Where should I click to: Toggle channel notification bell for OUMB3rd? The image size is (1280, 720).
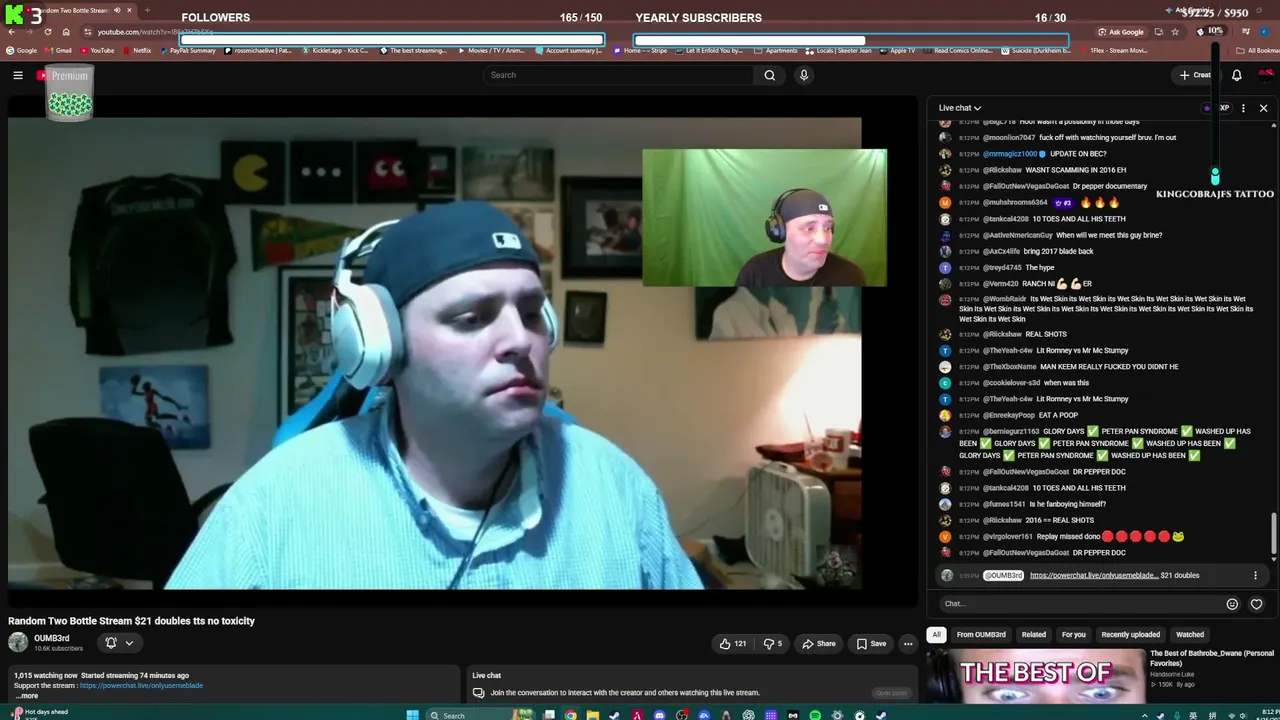tap(111, 643)
